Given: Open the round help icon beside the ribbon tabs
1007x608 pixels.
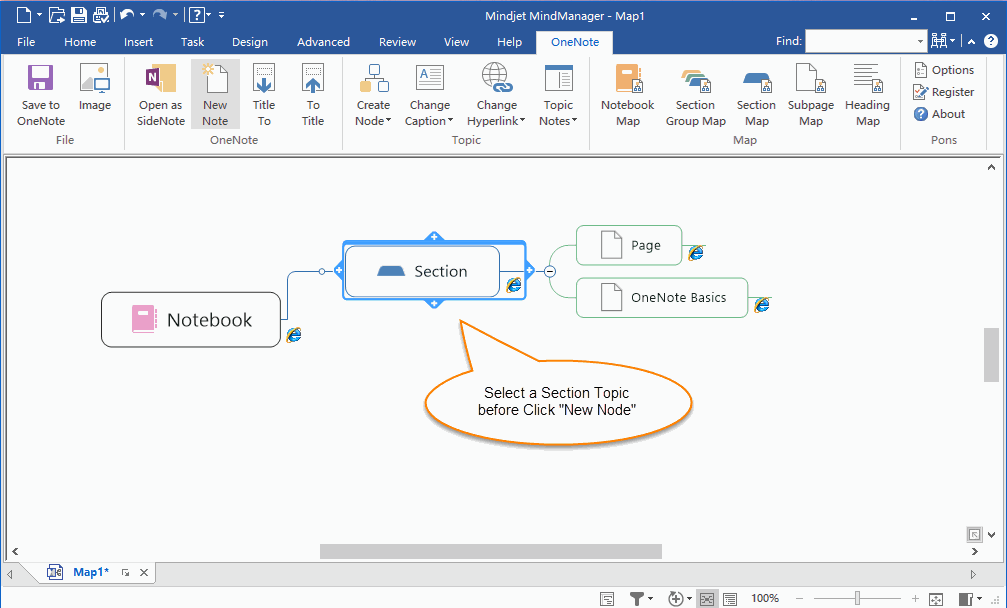Looking at the screenshot, I should 991,41.
